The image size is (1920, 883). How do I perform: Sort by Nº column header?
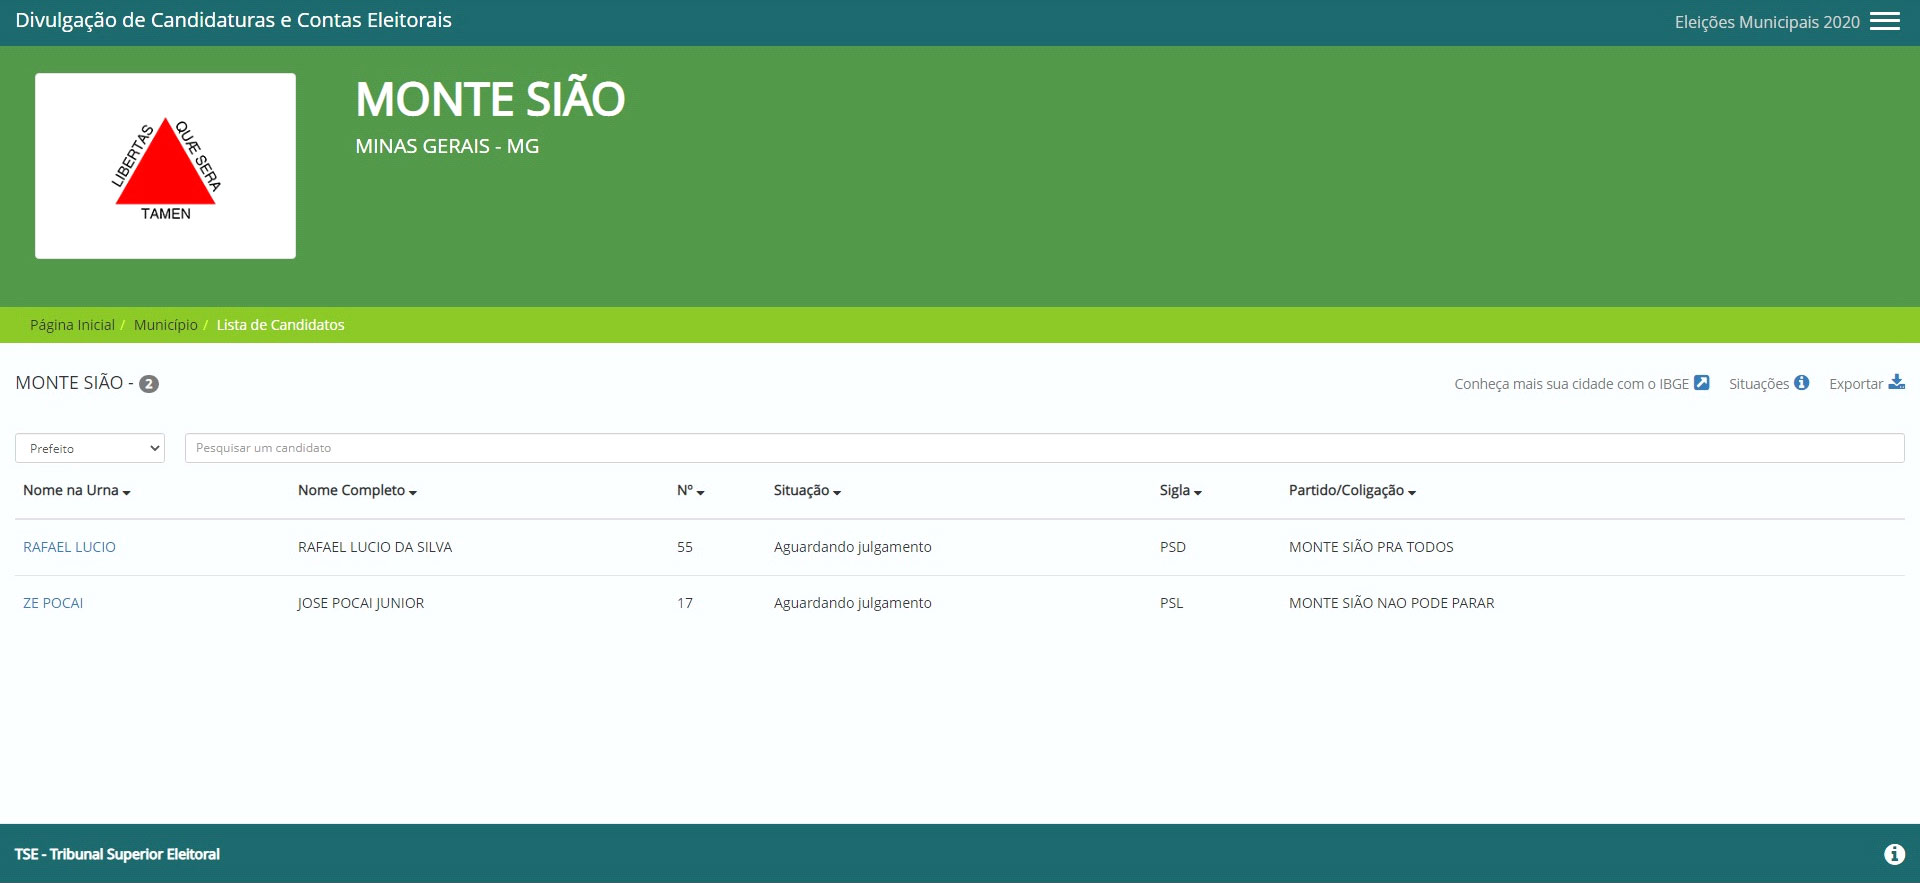tap(690, 491)
